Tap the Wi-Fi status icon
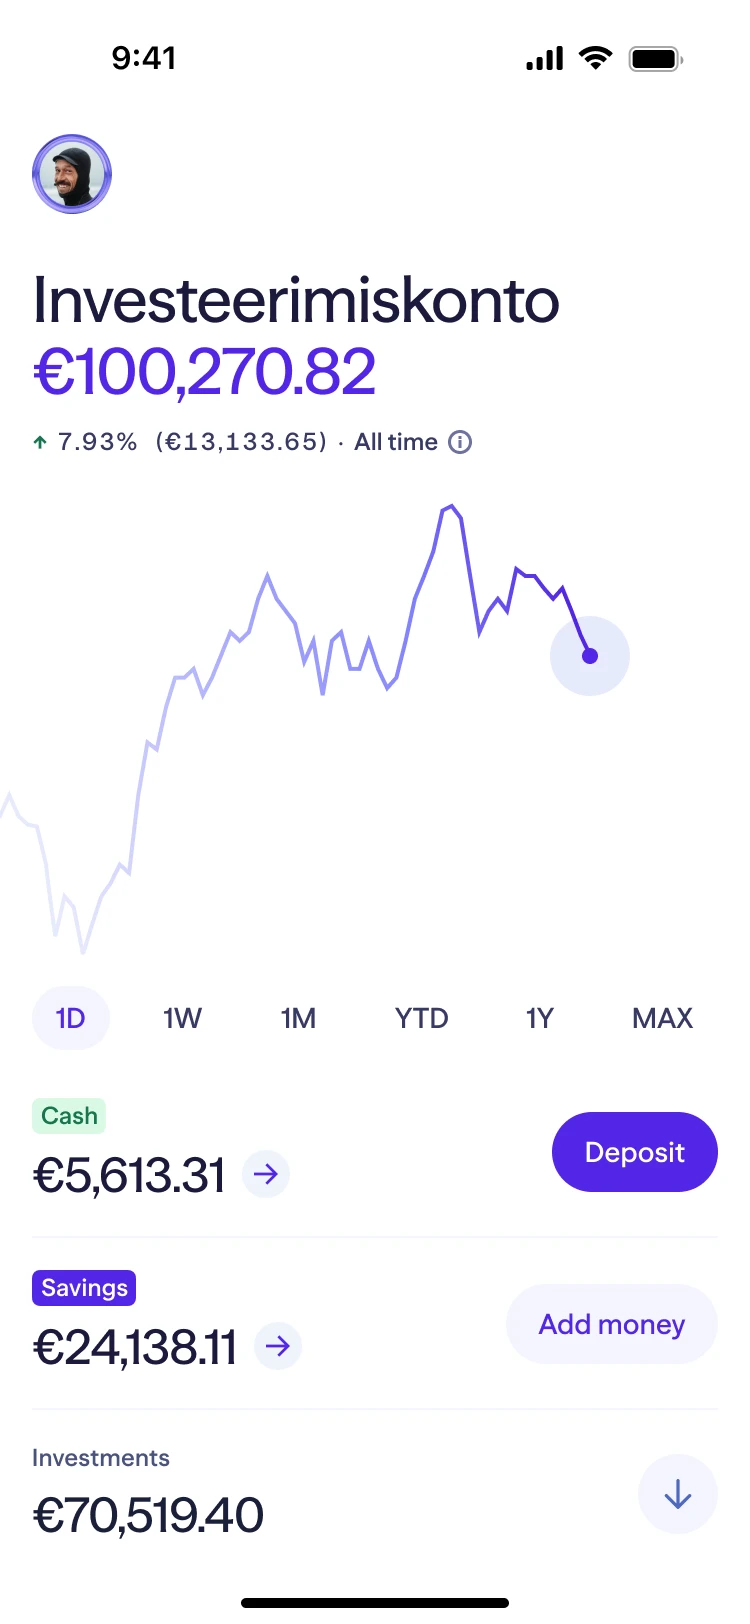 (596, 58)
